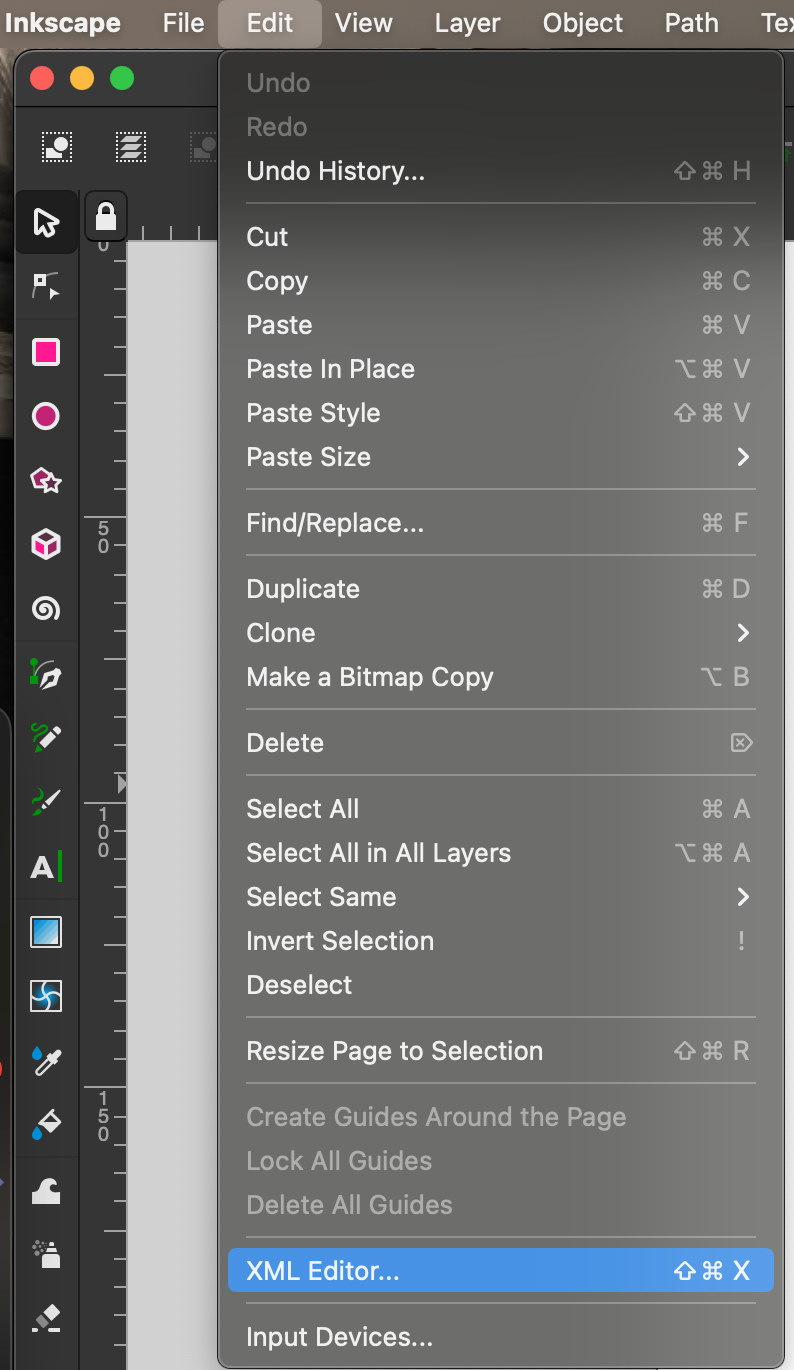Select the Selector arrow tool

coord(46,222)
